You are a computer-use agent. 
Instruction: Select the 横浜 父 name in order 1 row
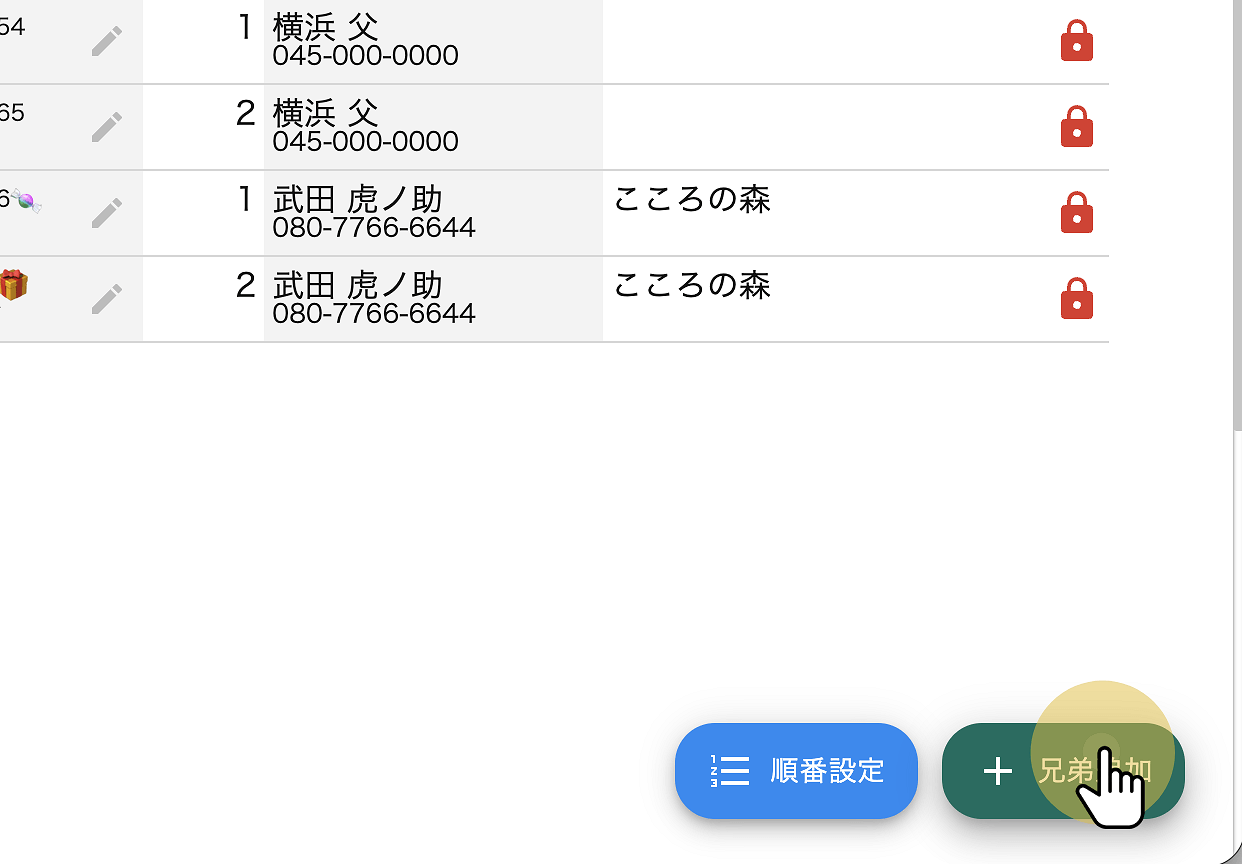tap(325, 27)
